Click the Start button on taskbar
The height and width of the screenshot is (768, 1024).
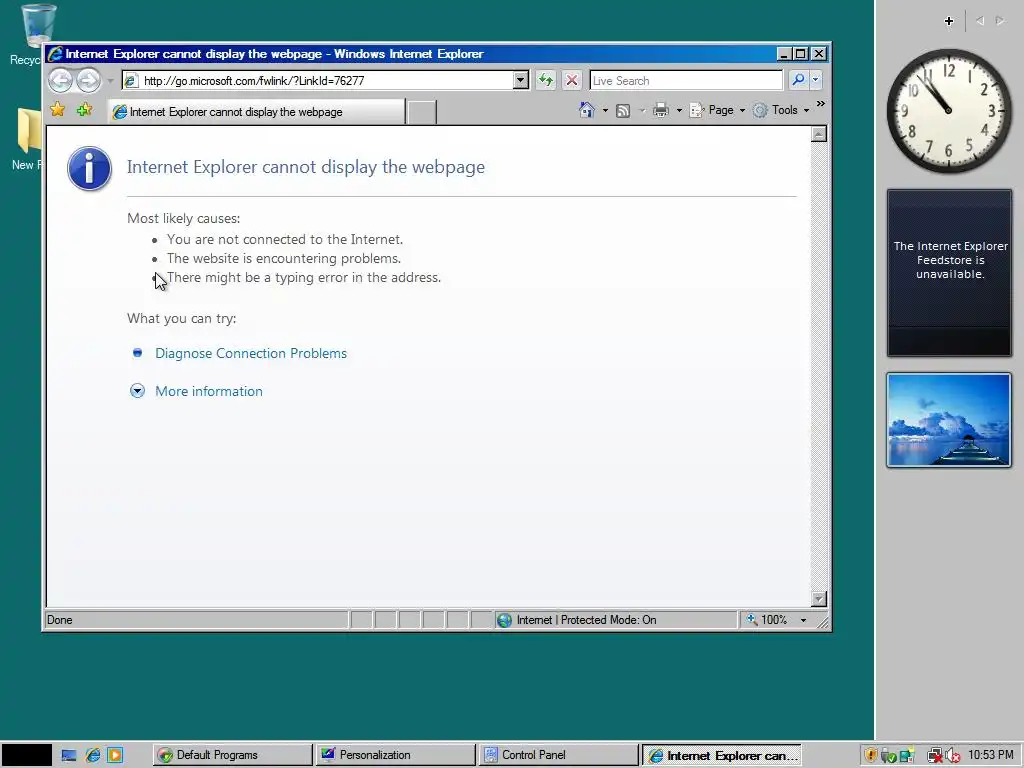tap(26, 755)
